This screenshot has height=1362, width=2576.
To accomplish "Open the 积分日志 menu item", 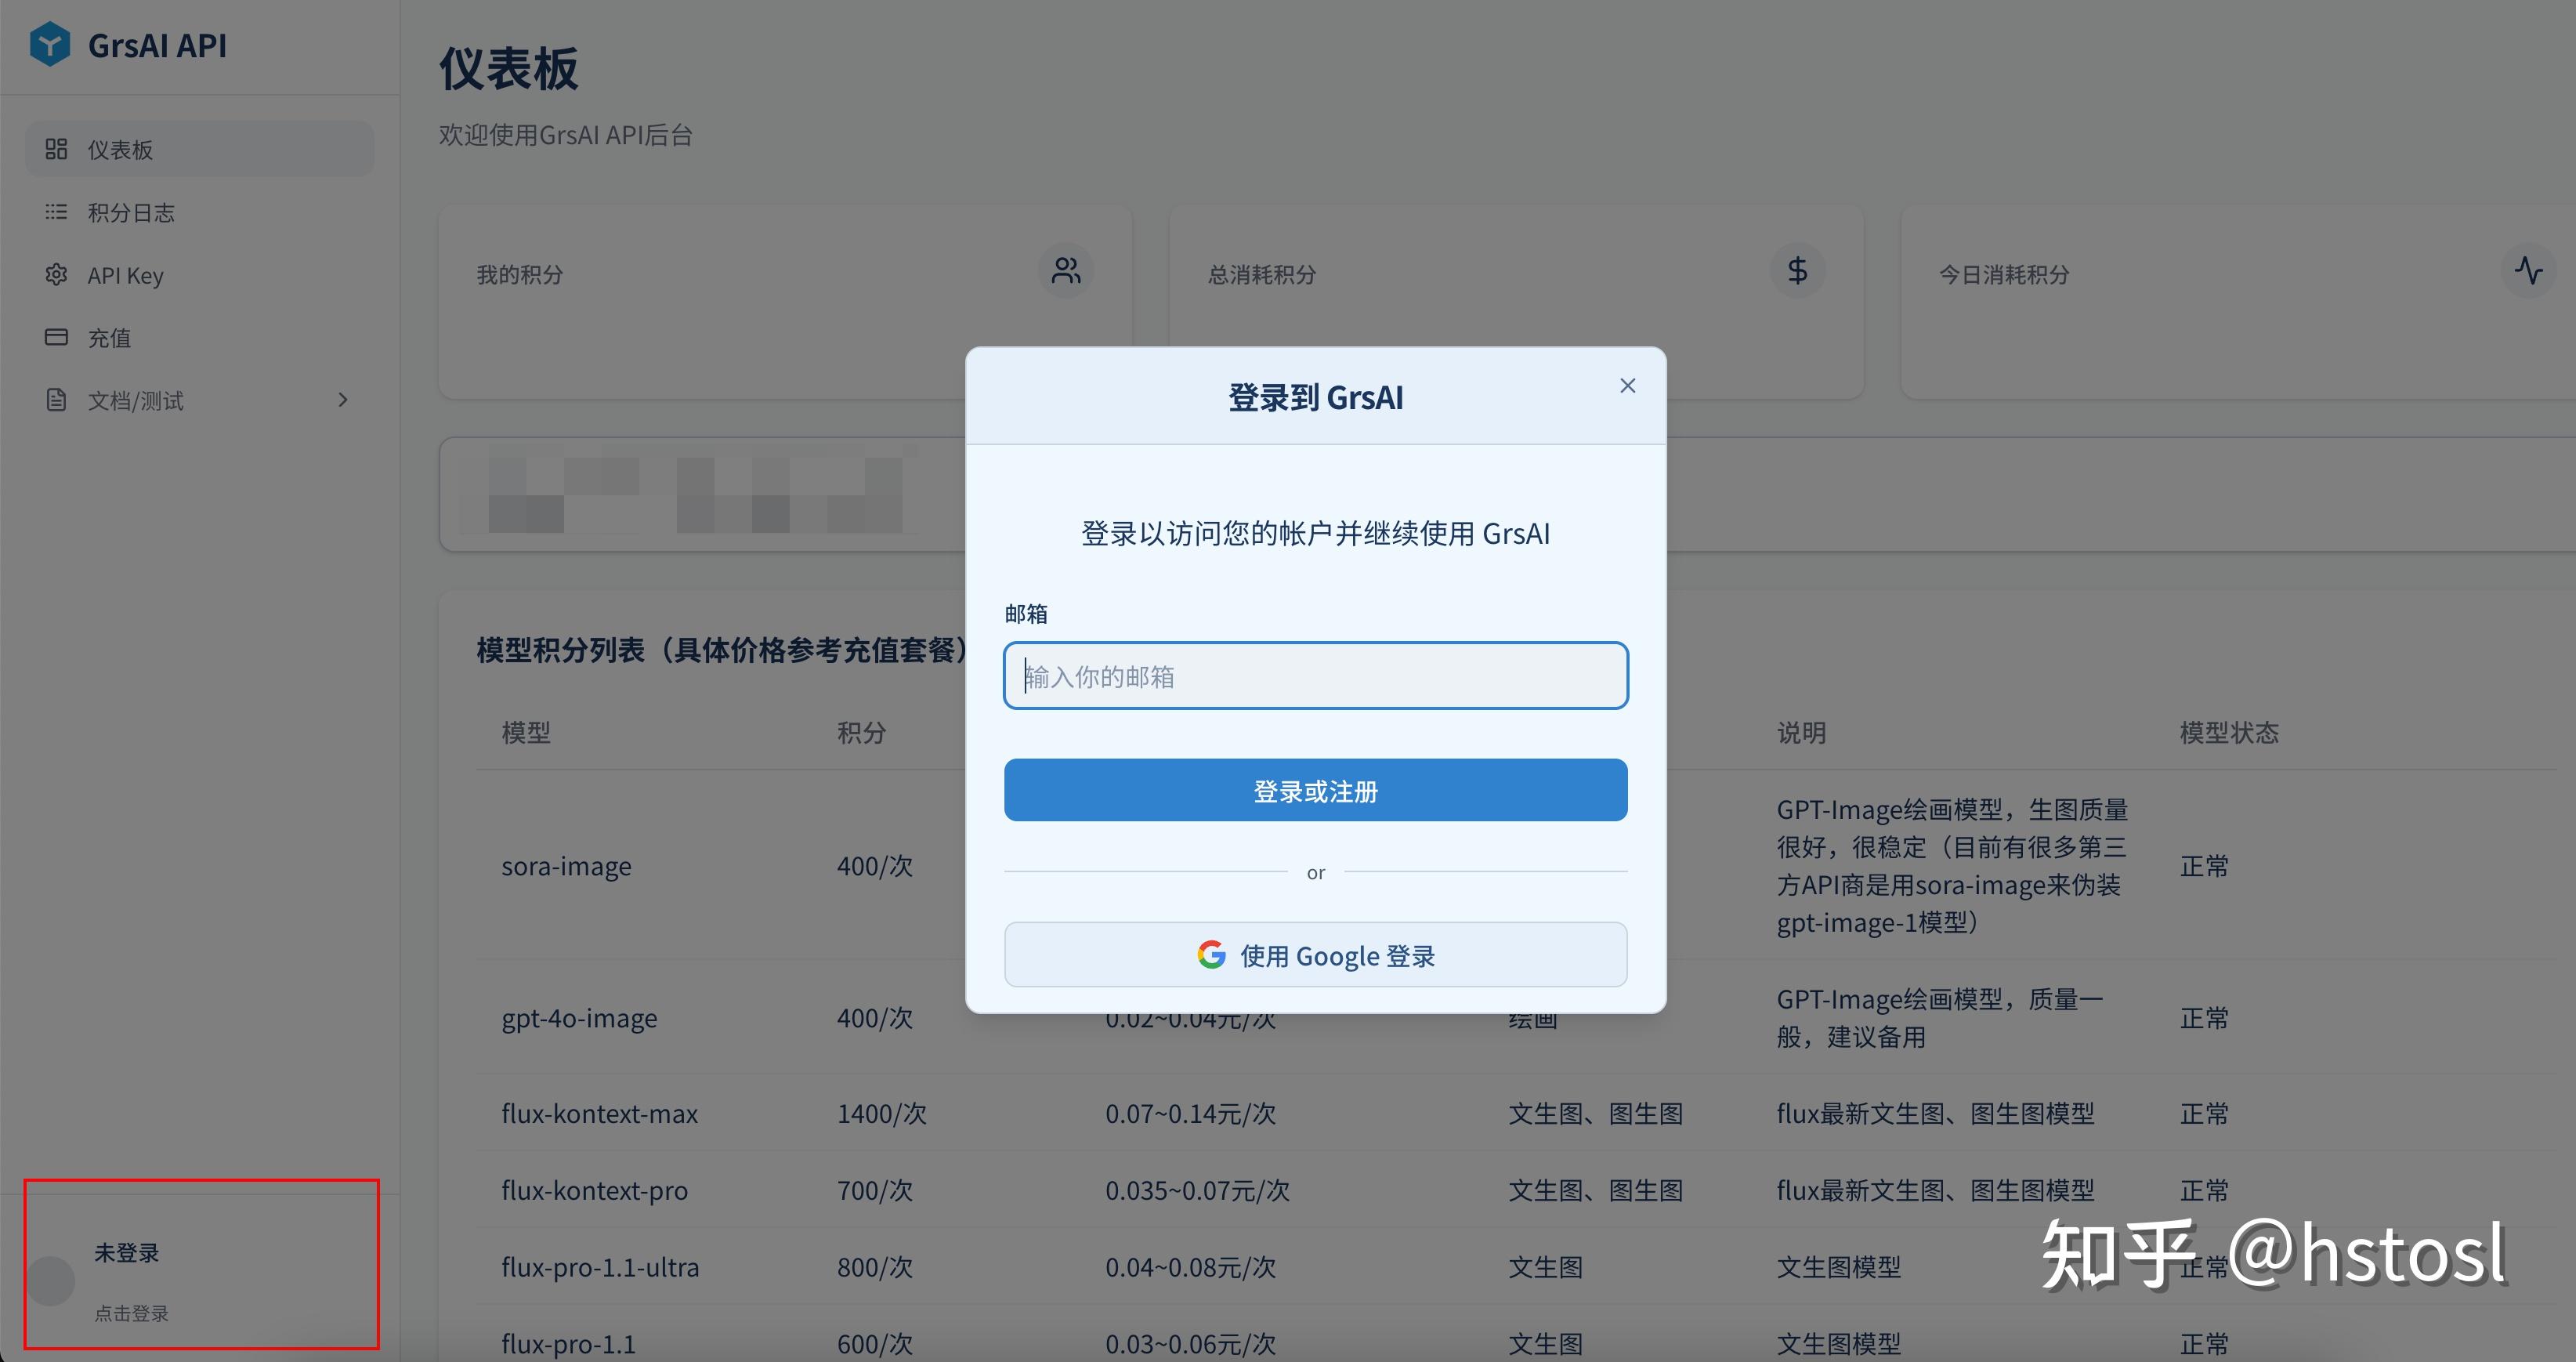I will coord(131,213).
